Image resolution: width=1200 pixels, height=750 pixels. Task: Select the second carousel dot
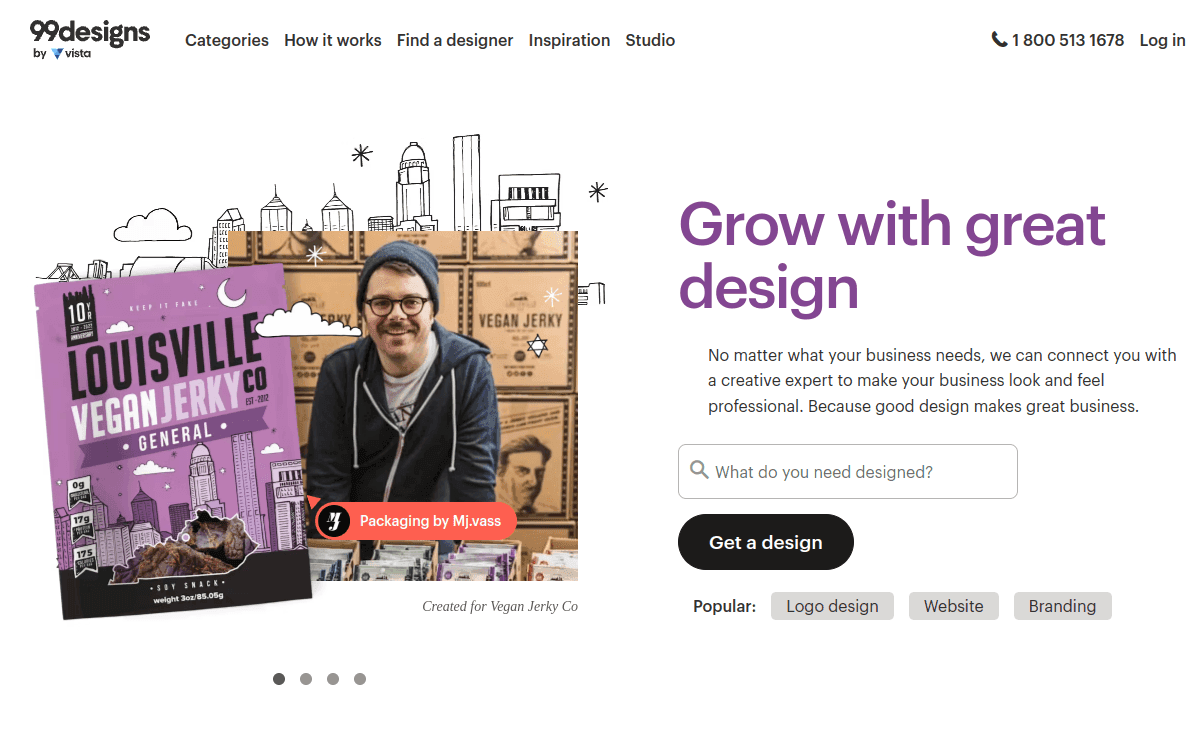click(306, 679)
